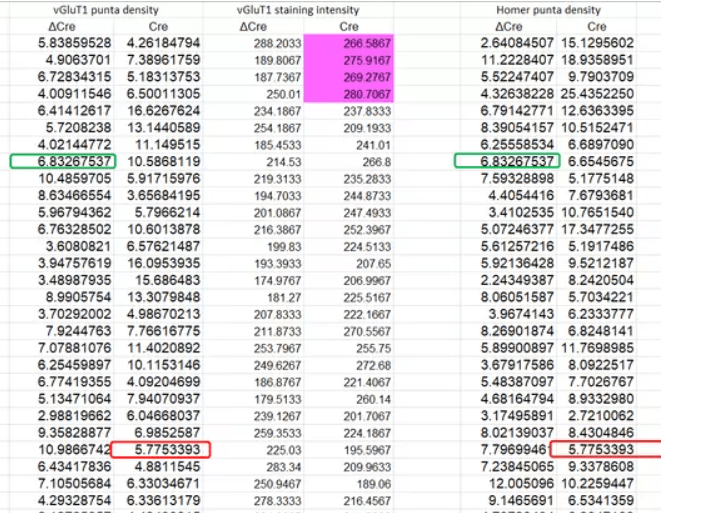Click the cell containing 288.2033
This screenshot has height=513, width=703.
277,43
